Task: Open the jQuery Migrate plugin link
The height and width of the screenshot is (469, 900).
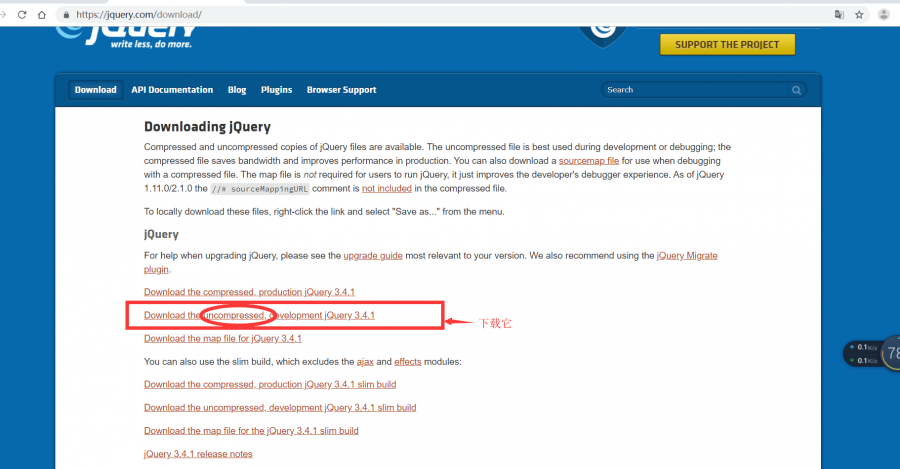Action: click(x=687, y=255)
